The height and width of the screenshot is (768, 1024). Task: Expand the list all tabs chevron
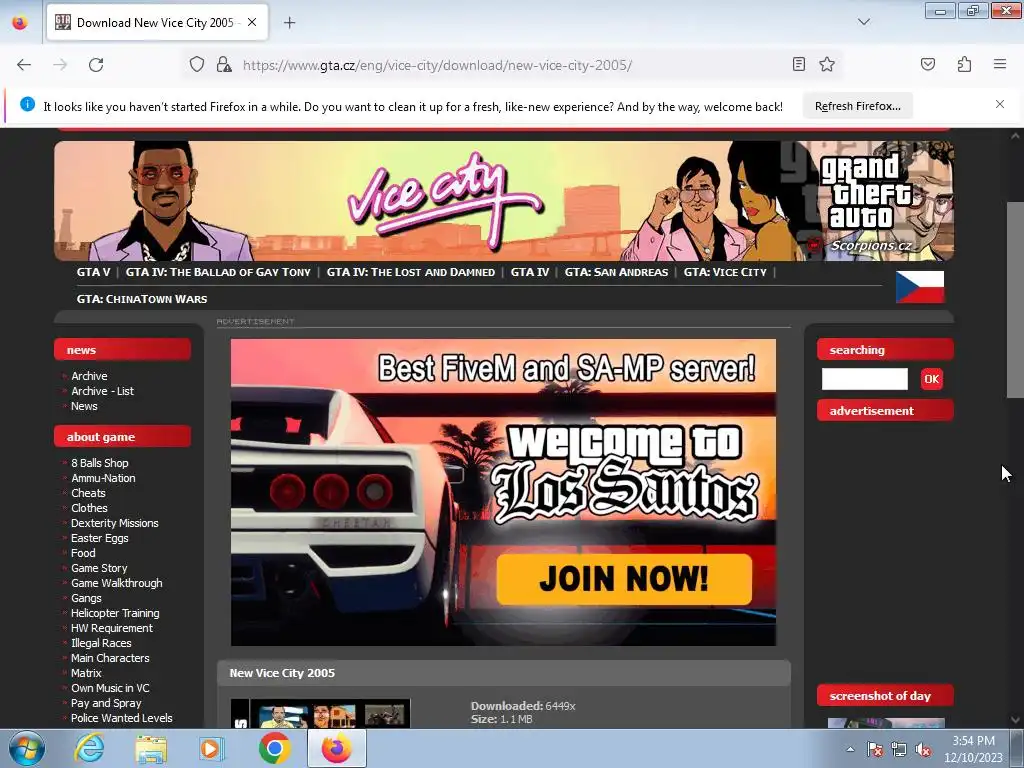pos(863,22)
